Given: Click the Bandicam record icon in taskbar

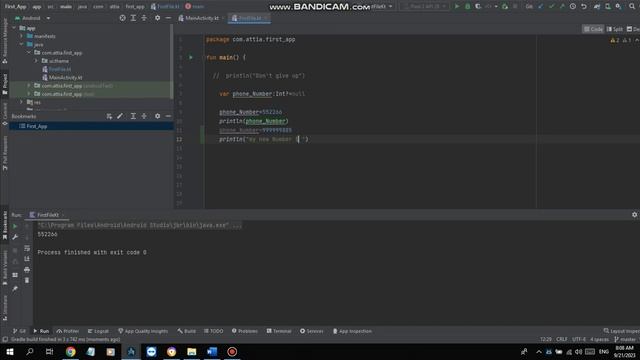Looking at the screenshot, I should pos(232,351).
